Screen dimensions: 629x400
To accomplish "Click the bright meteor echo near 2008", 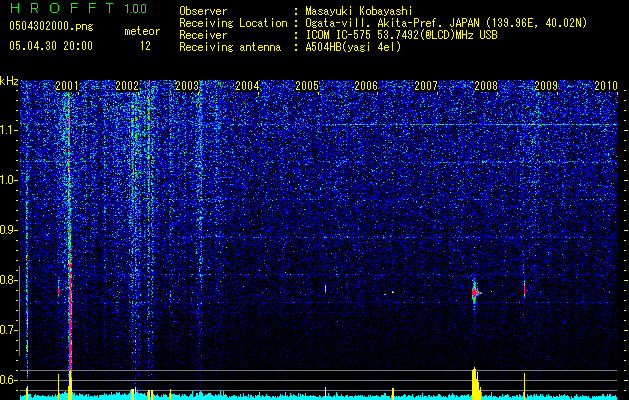I will (475, 293).
